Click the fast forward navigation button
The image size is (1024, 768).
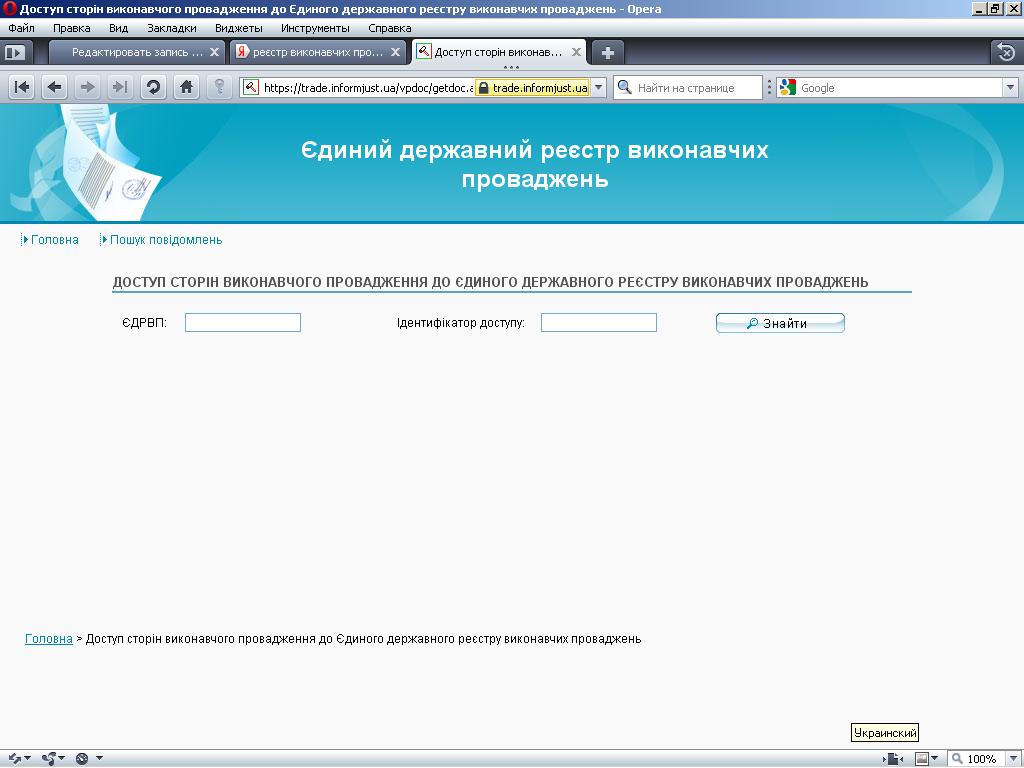[120, 87]
